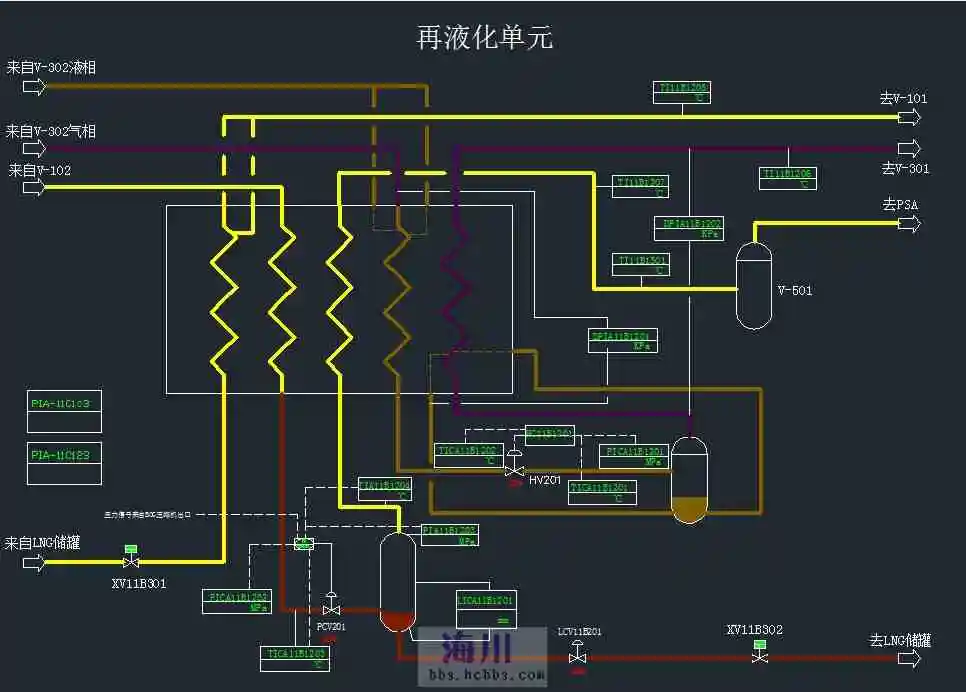Click the V-501 separator vessel

pos(754,286)
